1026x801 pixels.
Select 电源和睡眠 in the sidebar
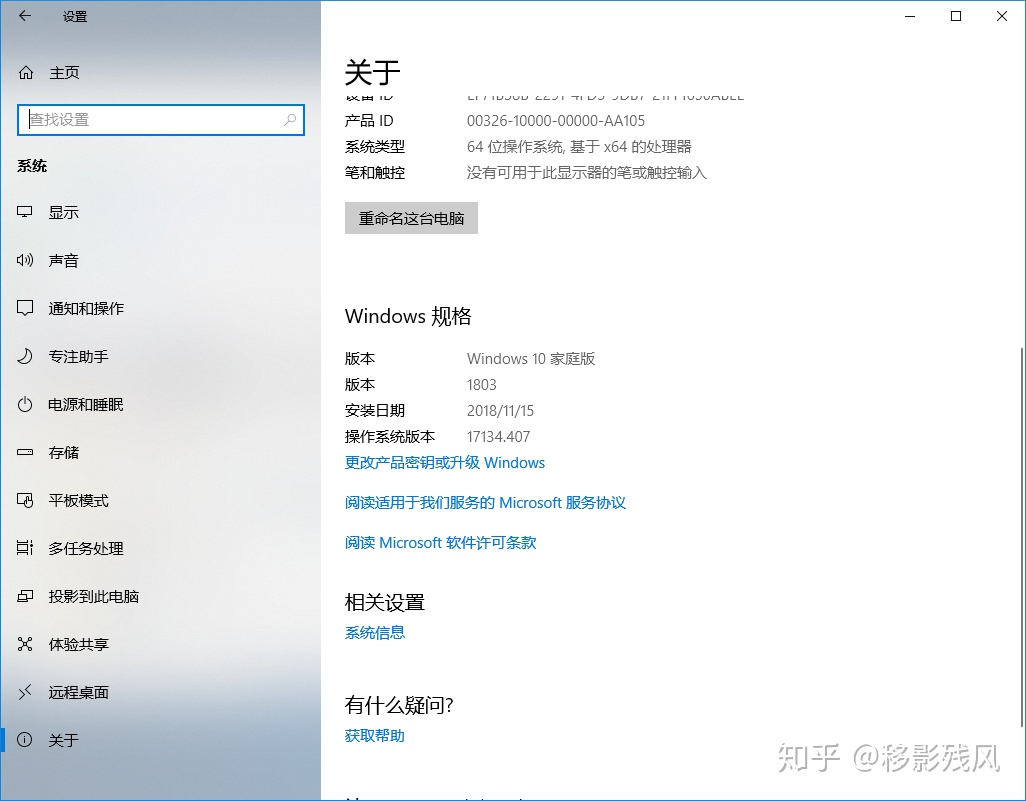coord(86,404)
